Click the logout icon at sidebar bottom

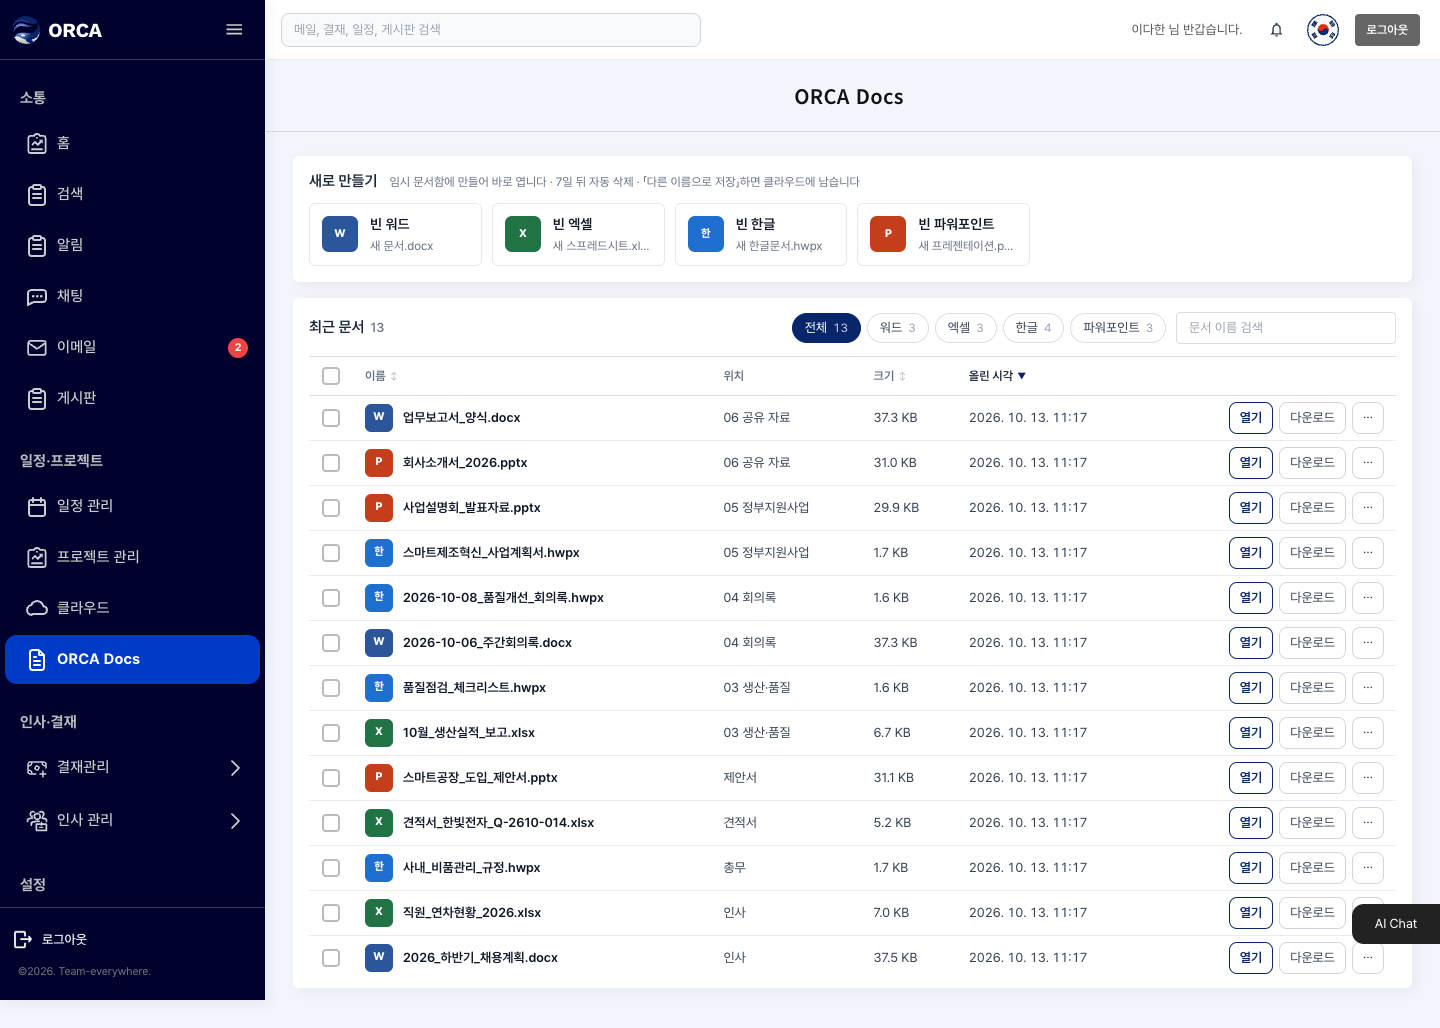tap(23, 939)
